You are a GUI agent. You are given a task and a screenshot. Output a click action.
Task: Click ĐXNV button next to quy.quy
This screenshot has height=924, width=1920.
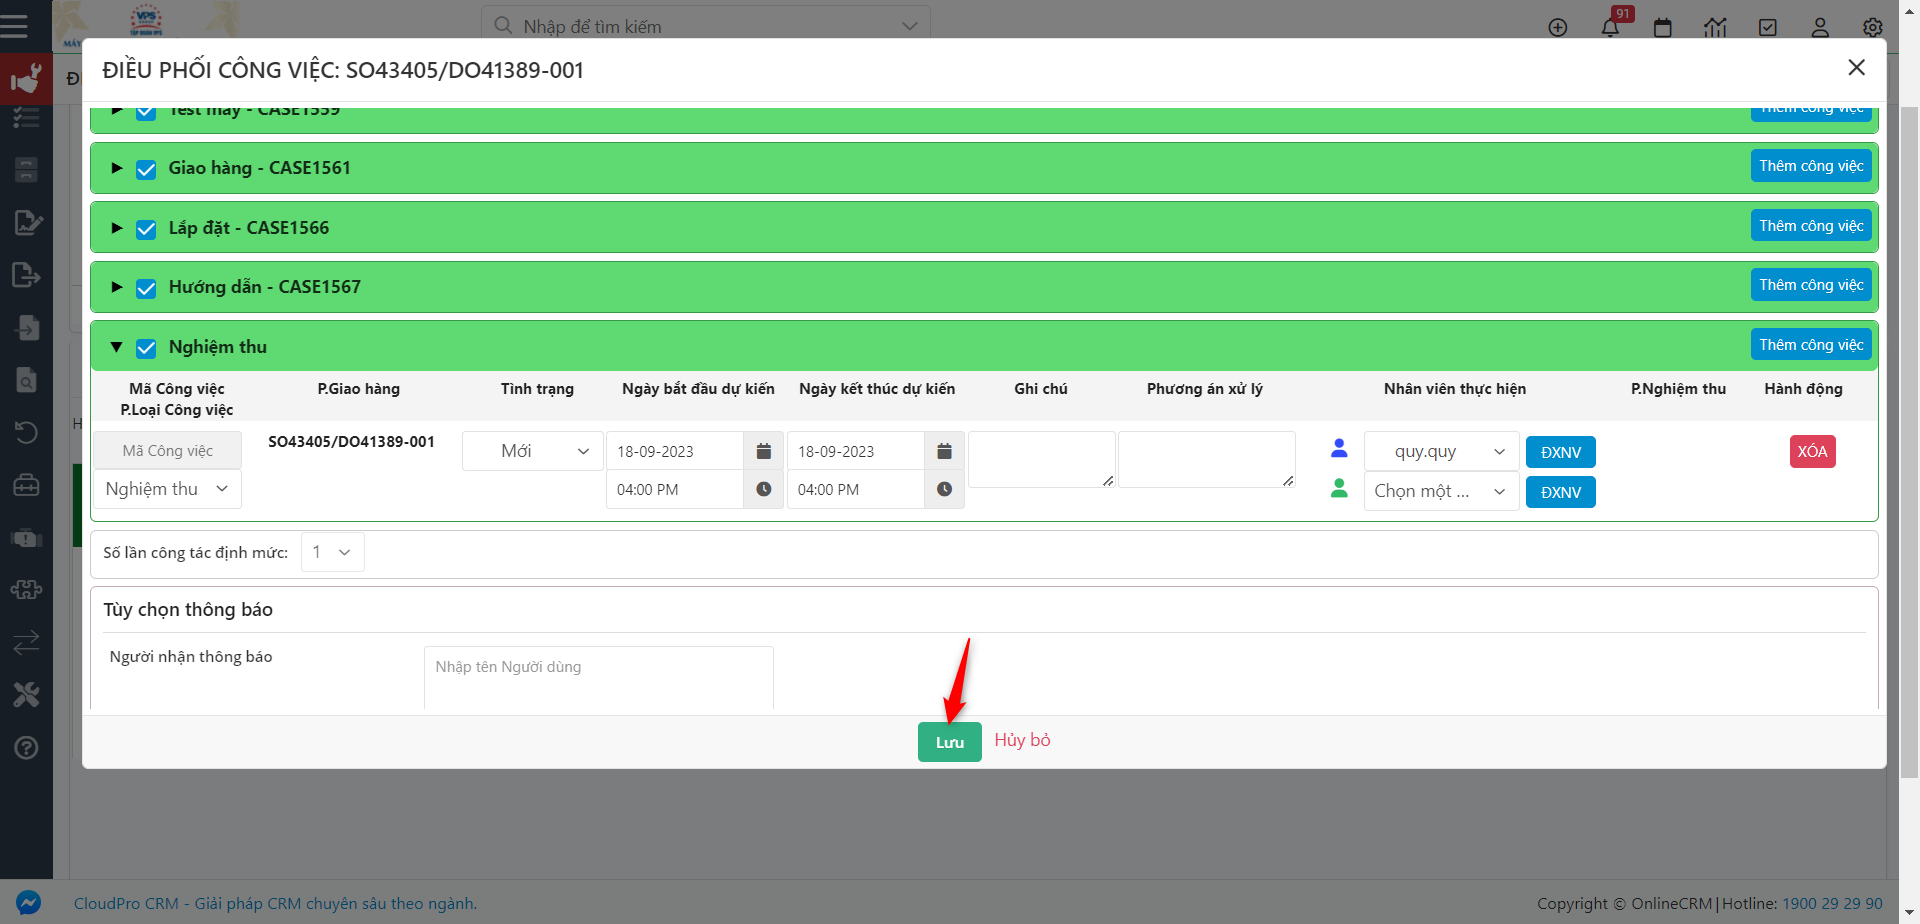coord(1560,452)
